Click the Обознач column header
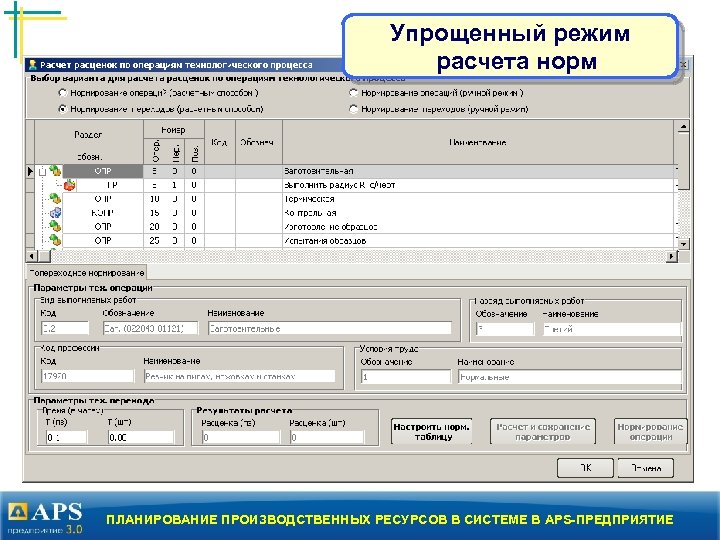Viewport: 720px width, 540px height. 259,142
